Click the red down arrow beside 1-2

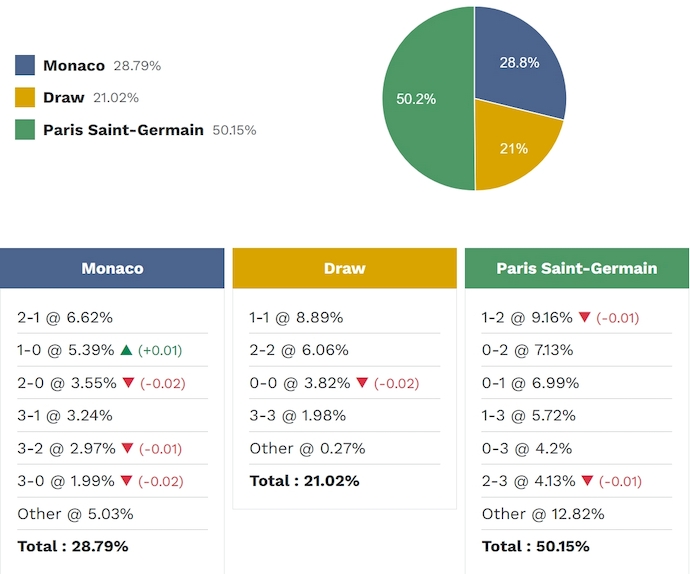click(584, 318)
